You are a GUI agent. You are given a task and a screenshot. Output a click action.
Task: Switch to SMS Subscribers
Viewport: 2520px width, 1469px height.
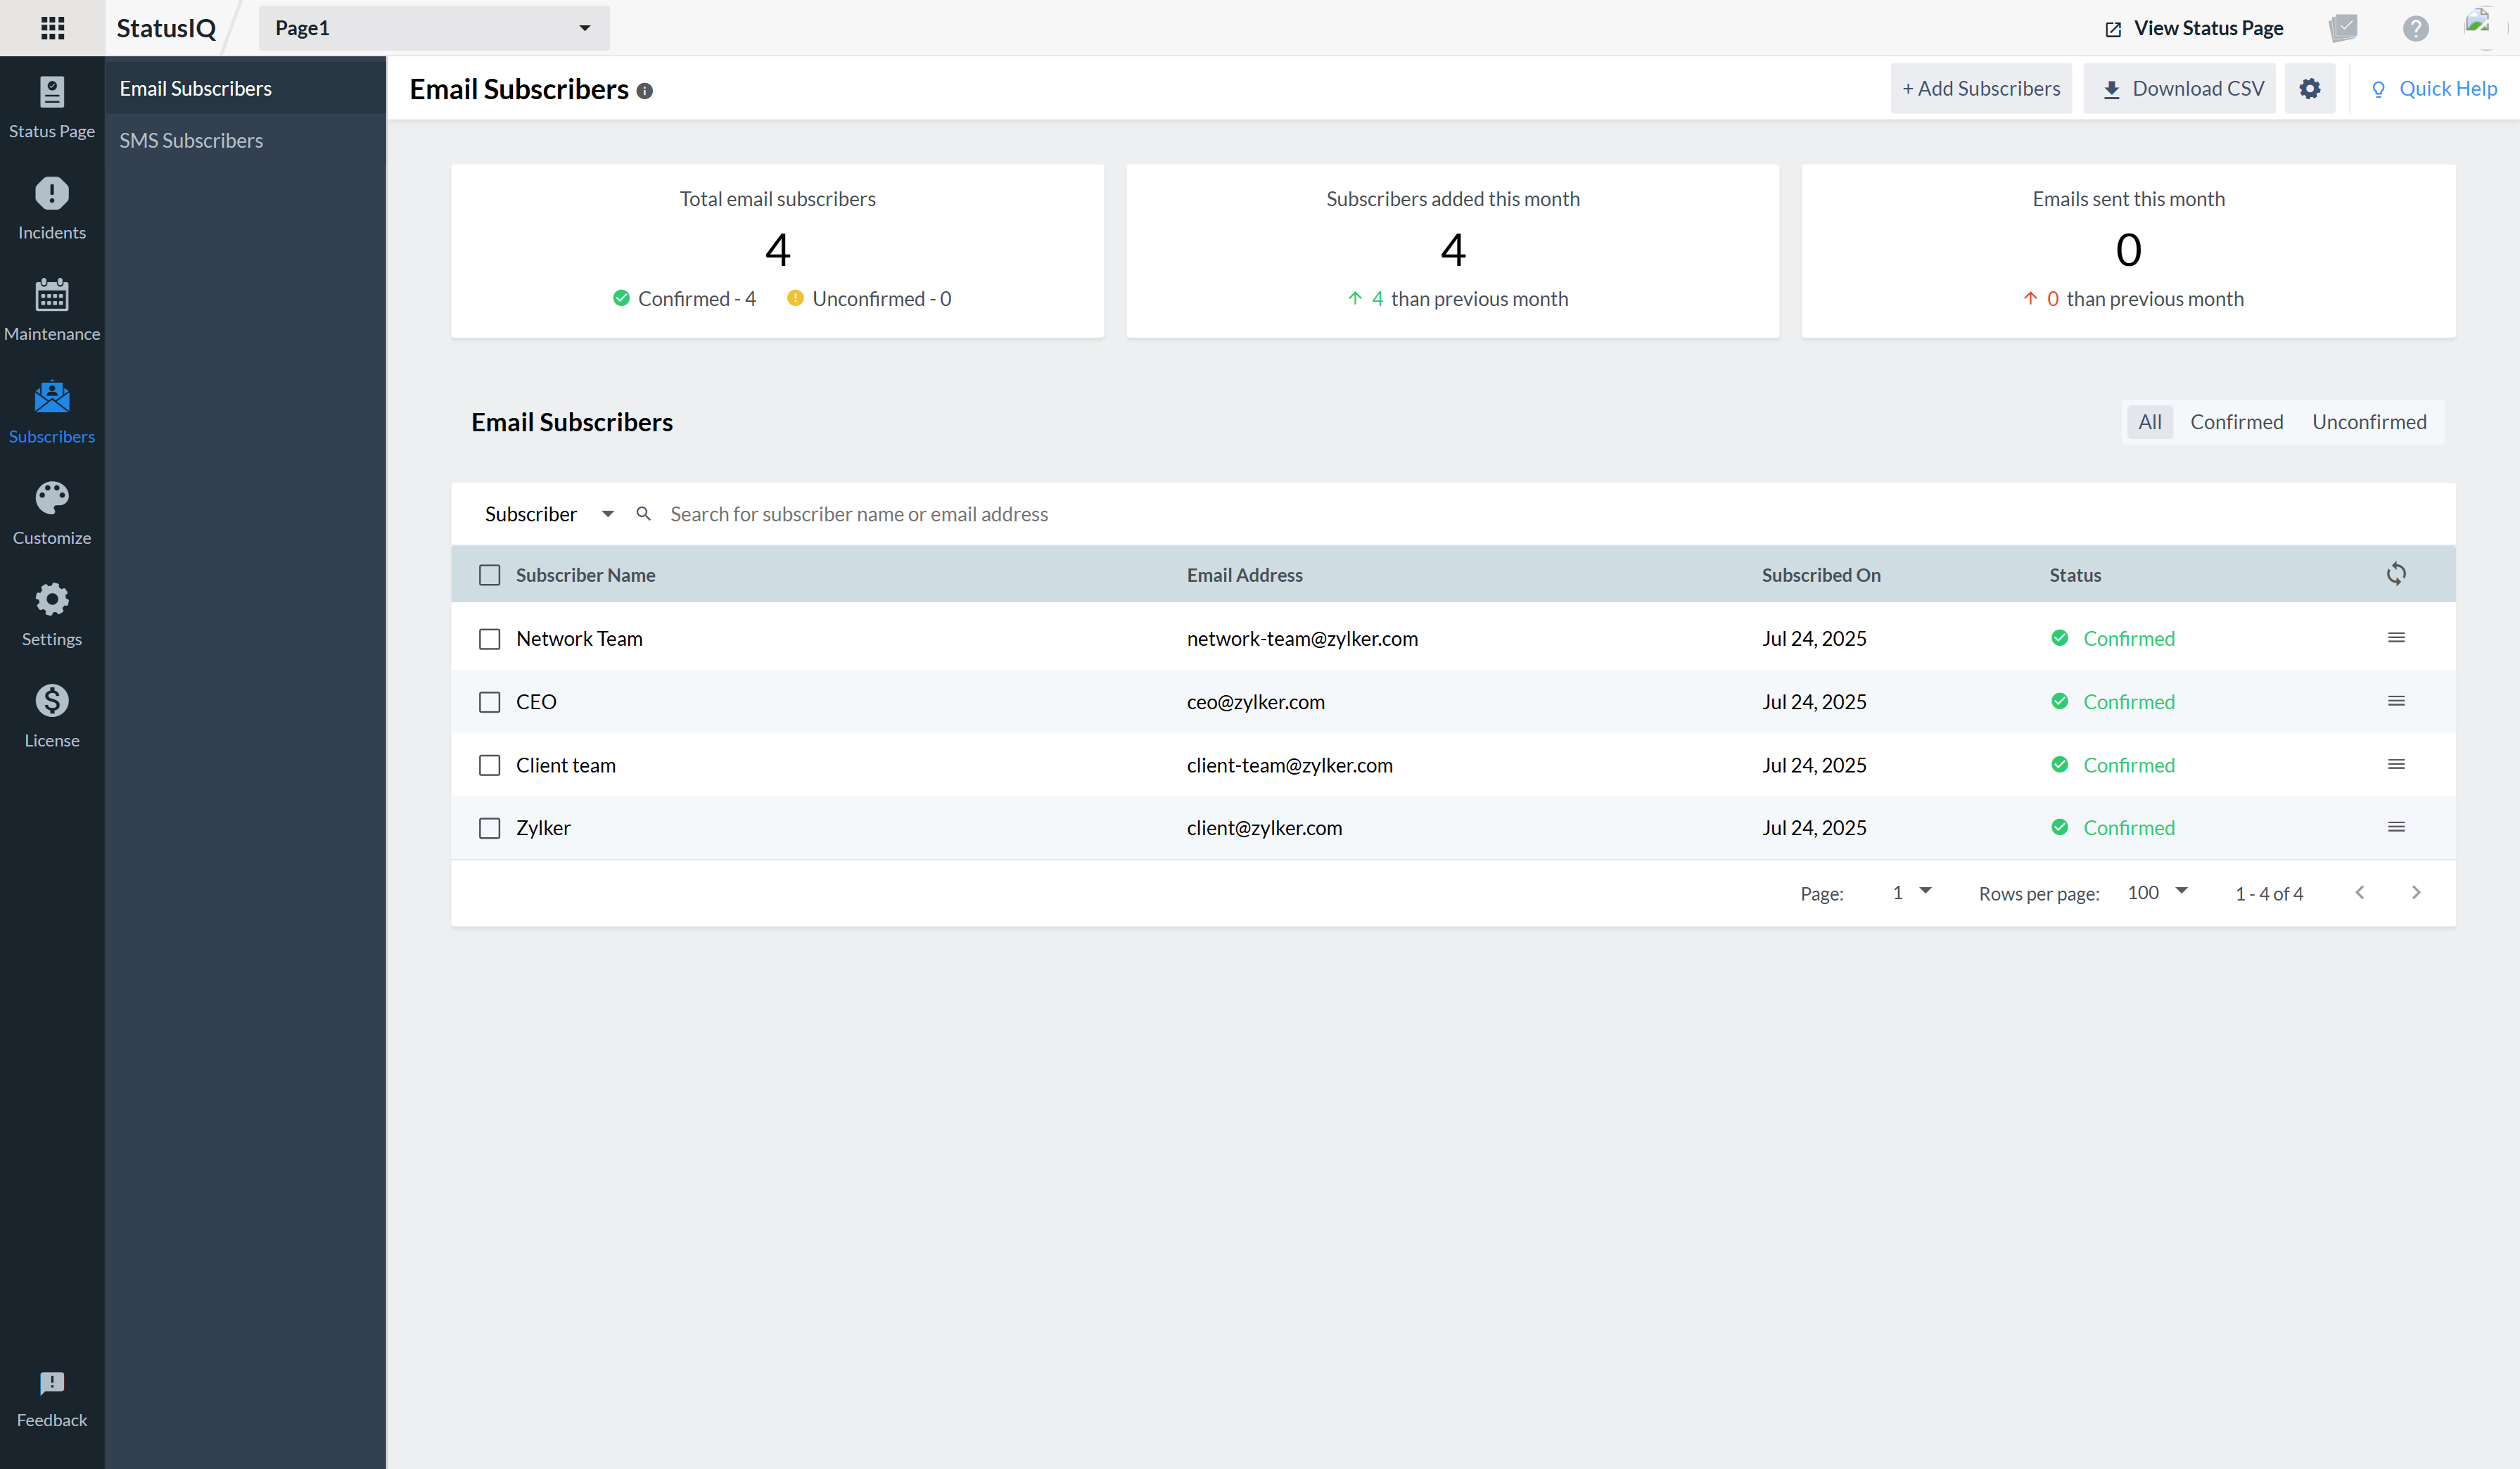pos(191,141)
